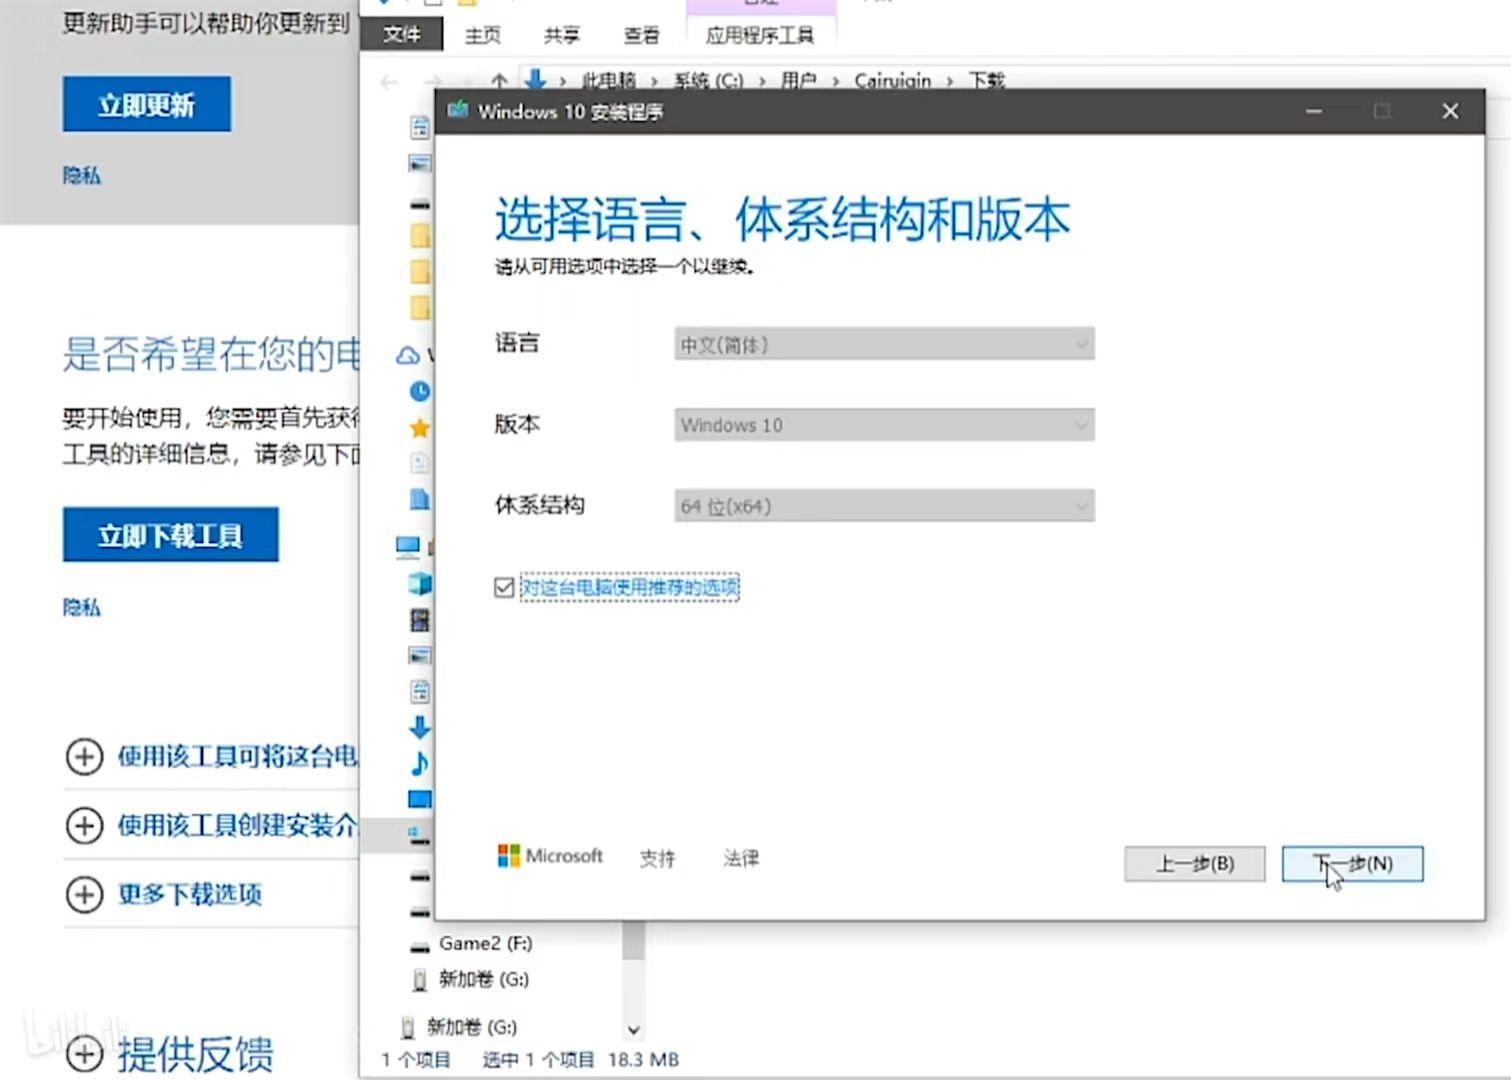Click the blue download icon in address bar
1511x1080 pixels.
pyautogui.click(x=535, y=79)
